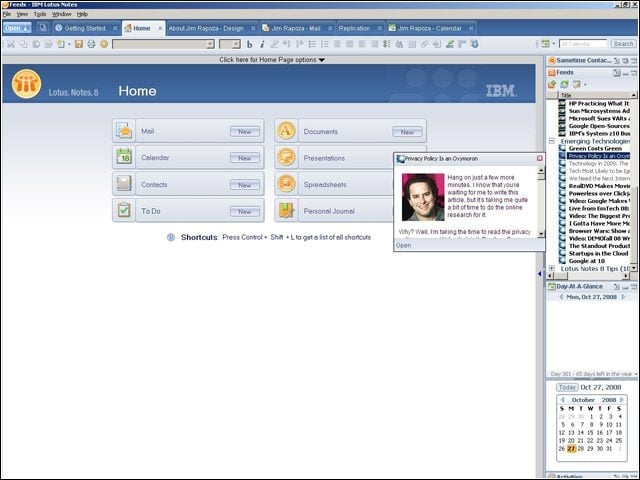Apply bold with the b toolbar icon
Image resolution: width=640 pixels, height=480 pixels.
pyautogui.click(x=249, y=44)
